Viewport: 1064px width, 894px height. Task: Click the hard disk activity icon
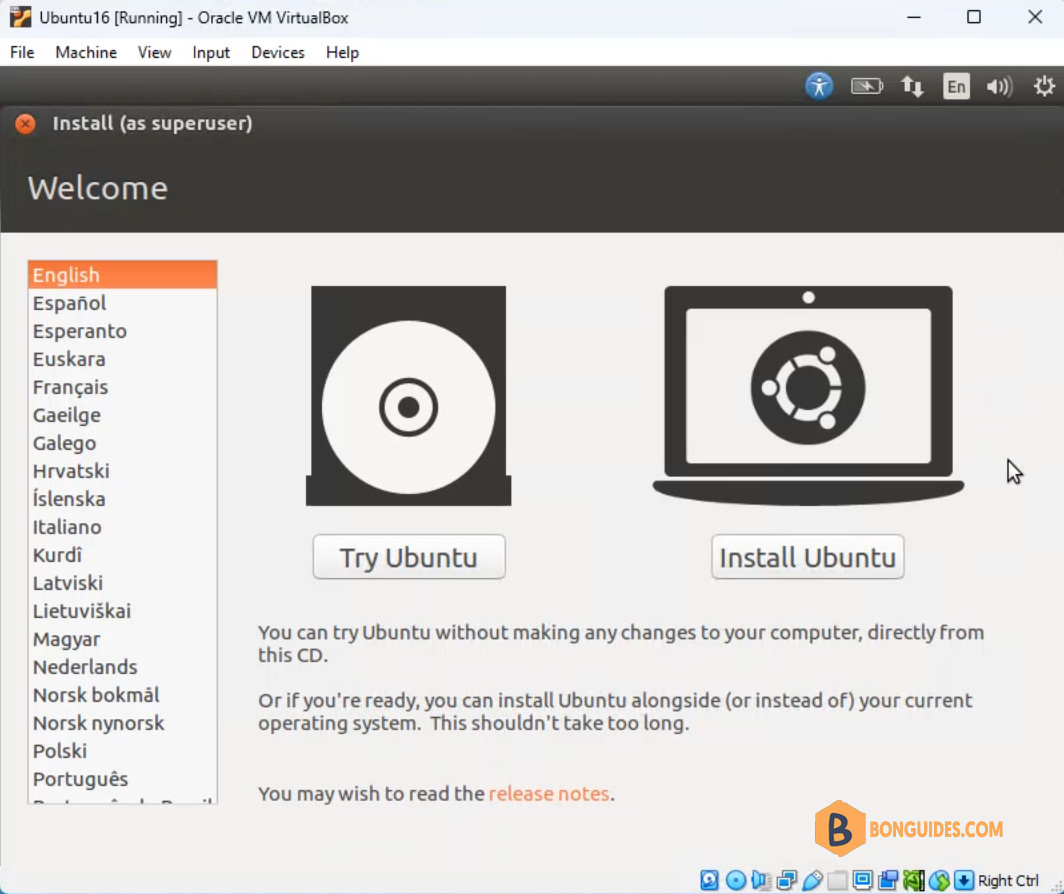tap(709, 880)
